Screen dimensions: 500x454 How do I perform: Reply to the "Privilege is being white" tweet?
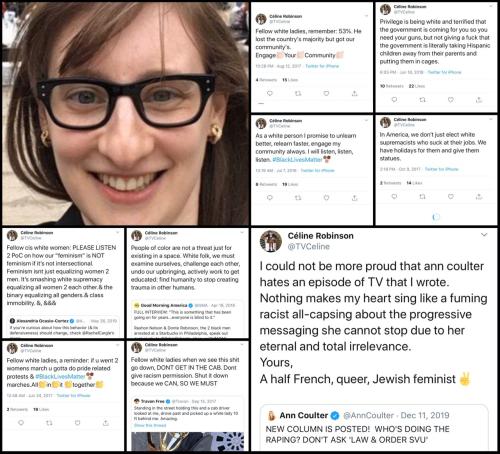pyautogui.click(x=394, y=100)
